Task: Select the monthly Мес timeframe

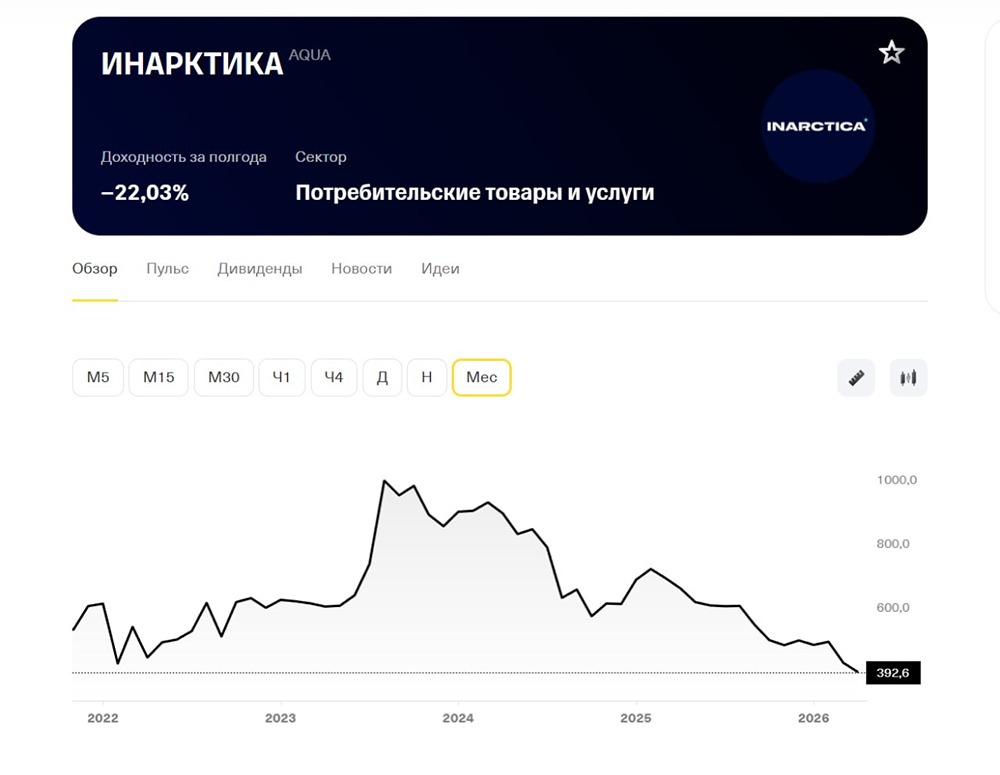Action: point(482,377)
